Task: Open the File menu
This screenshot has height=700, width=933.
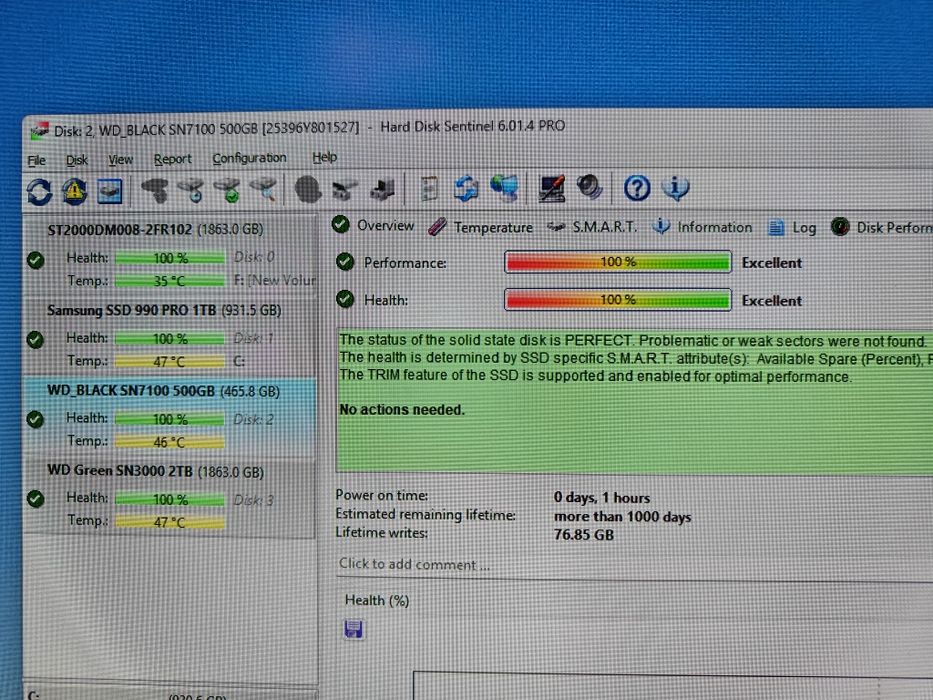Action: [x=36, y=161]
